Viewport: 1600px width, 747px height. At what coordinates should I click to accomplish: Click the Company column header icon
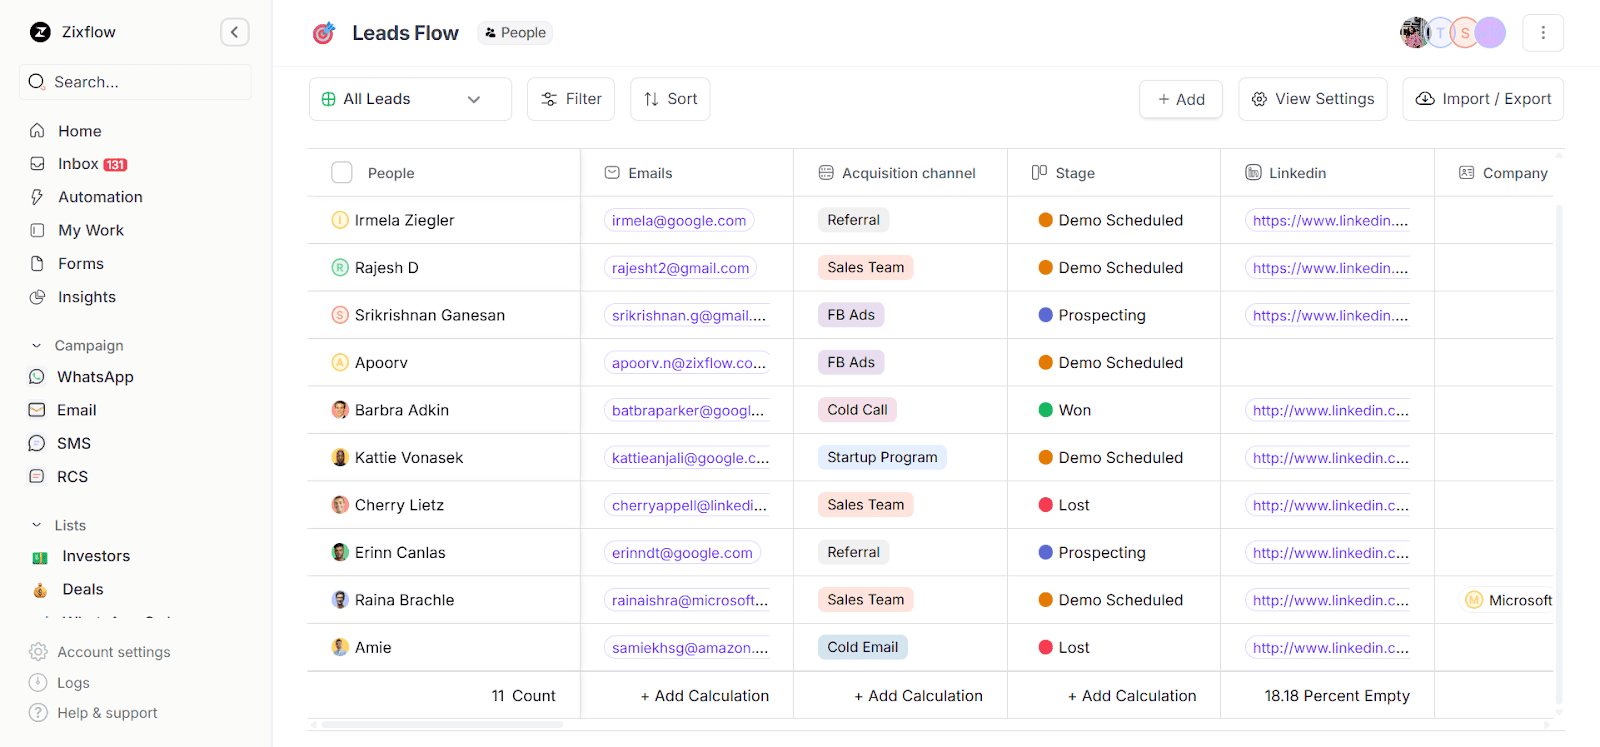click(1467, 173)
